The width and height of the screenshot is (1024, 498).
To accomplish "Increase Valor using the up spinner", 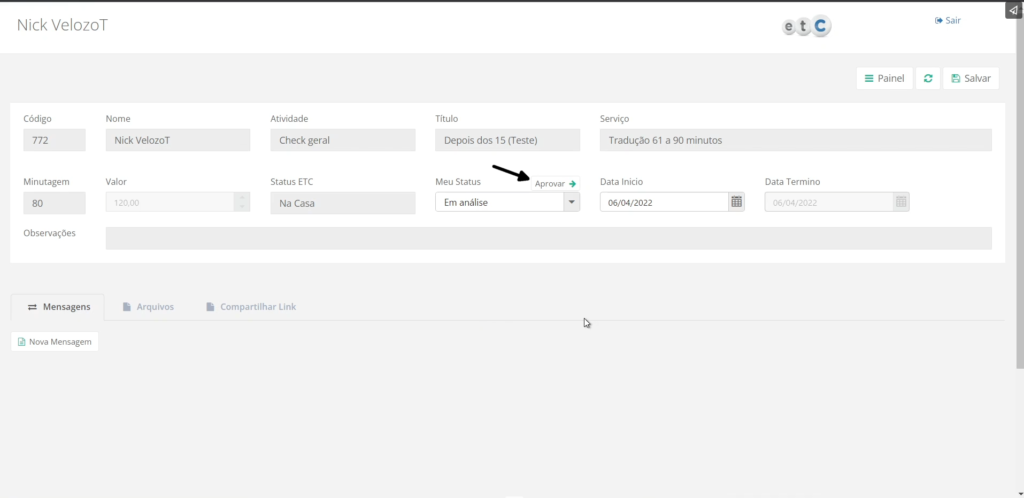I will (241, 197).
